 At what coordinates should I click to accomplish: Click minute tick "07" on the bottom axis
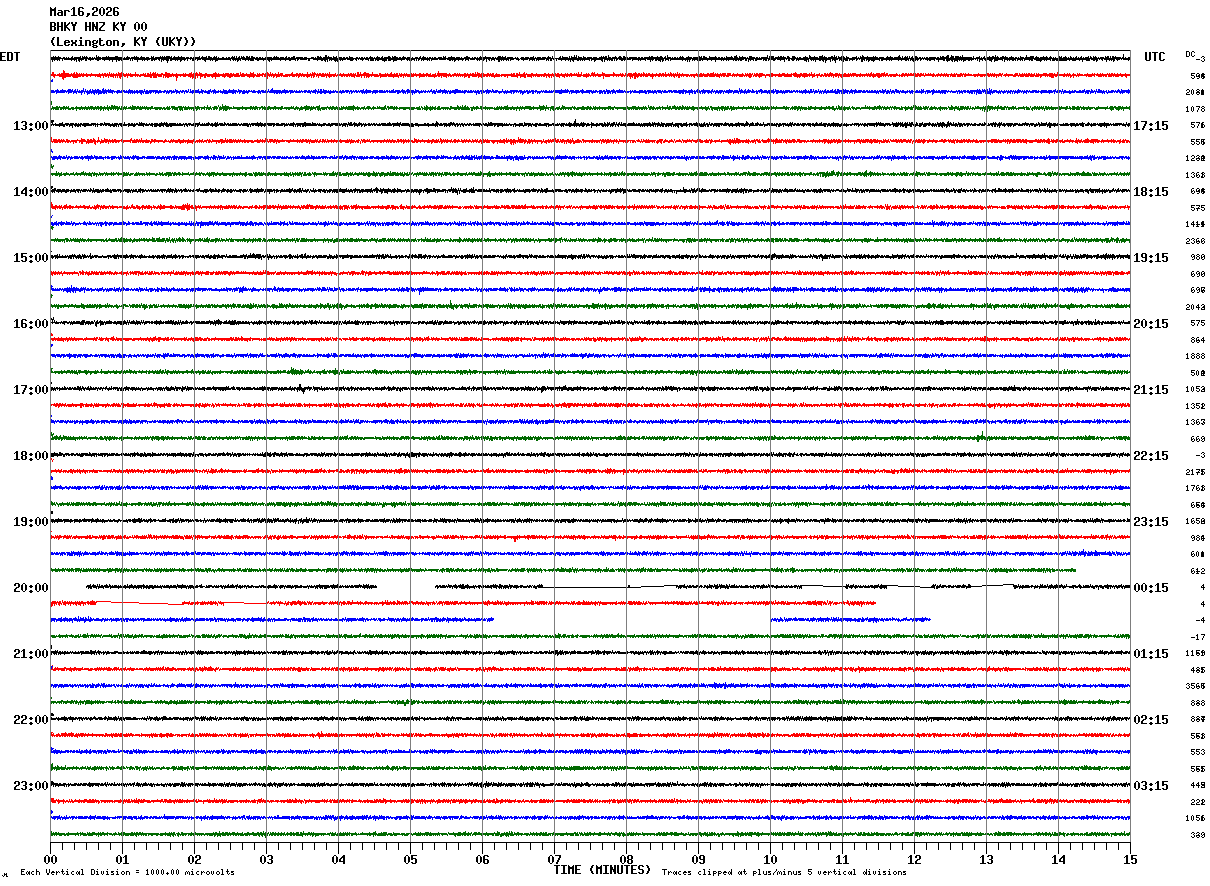pyautogui.click(x=554, y=859)
